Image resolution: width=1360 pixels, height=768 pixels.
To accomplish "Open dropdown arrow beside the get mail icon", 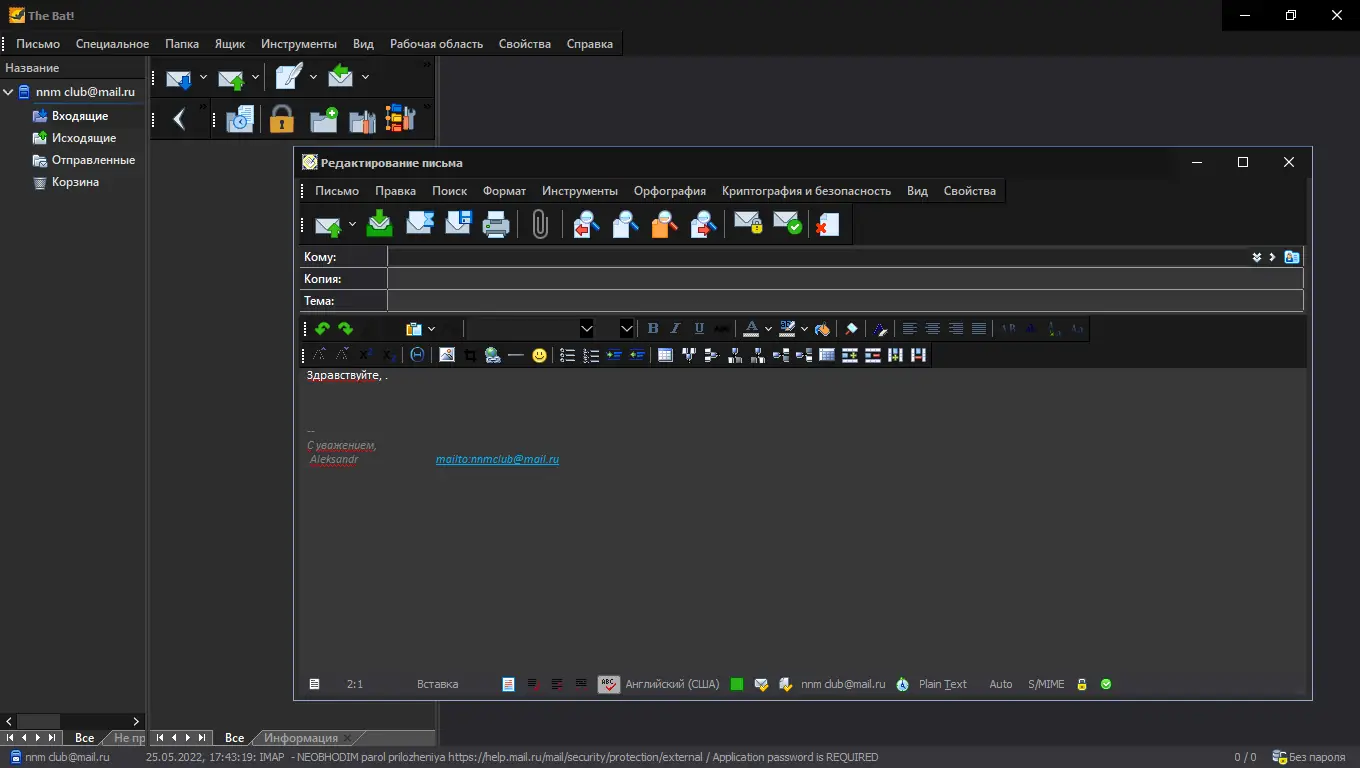I will coord(203,77).
